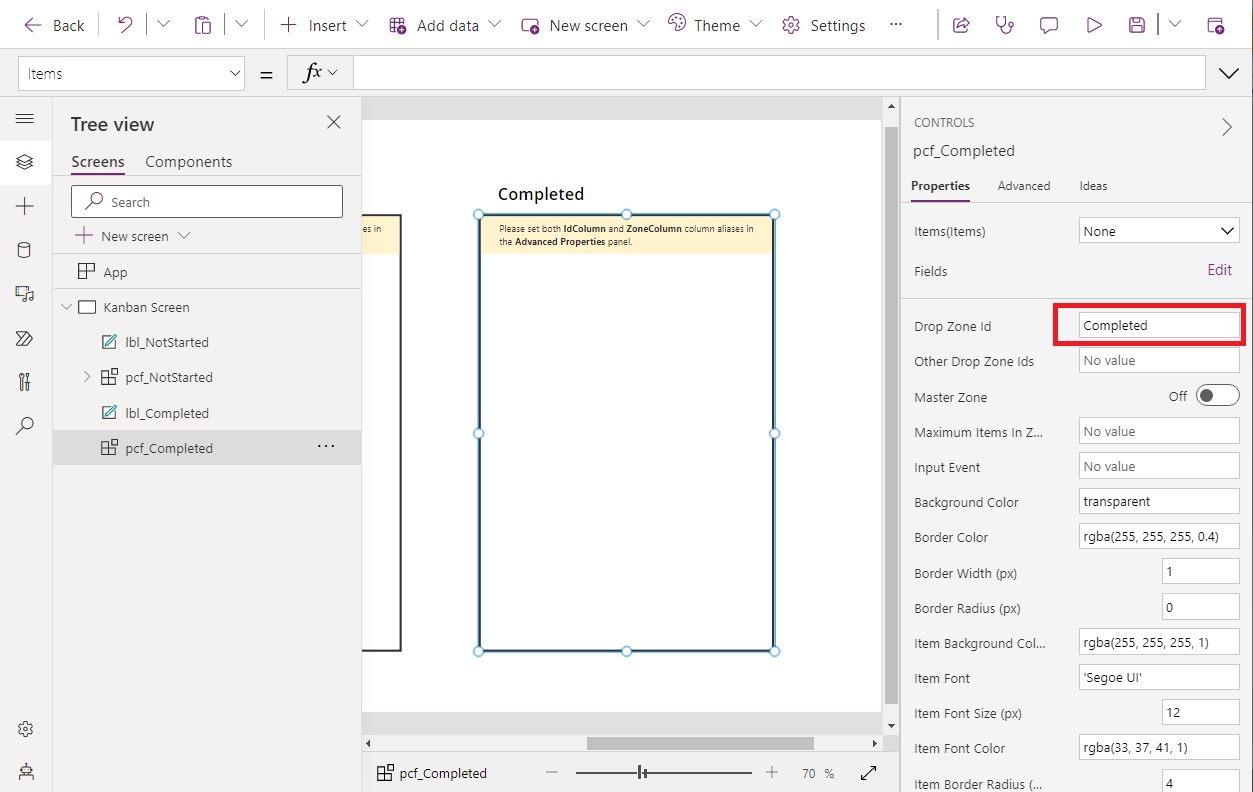Open the Data panel cylinder icon
The width and height of the screenshot is (1253, 792).
point(26,250)
